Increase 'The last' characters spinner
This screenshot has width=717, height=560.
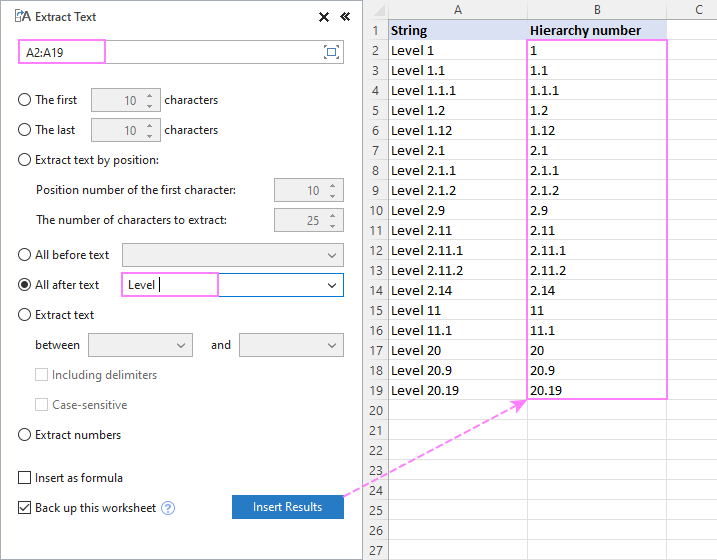pos(150,125)
